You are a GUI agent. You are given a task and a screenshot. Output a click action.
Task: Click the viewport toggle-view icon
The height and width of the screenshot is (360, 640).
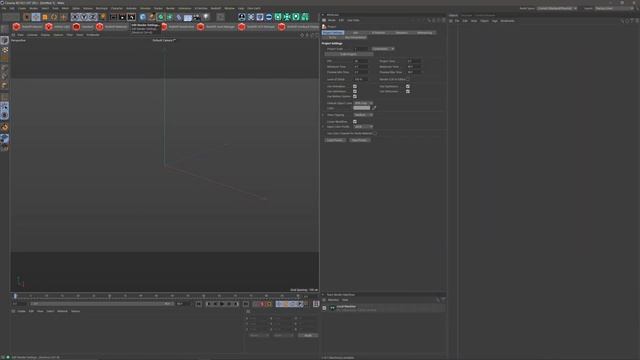pyautogui.click(x=317, y=35)
